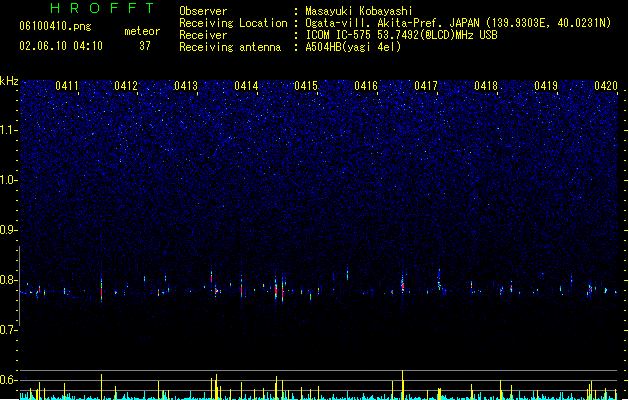The width and height of the screenshot is (629, 400).
Task: Click the 1.1 kHz axis label
Action: tap(8, 130)
